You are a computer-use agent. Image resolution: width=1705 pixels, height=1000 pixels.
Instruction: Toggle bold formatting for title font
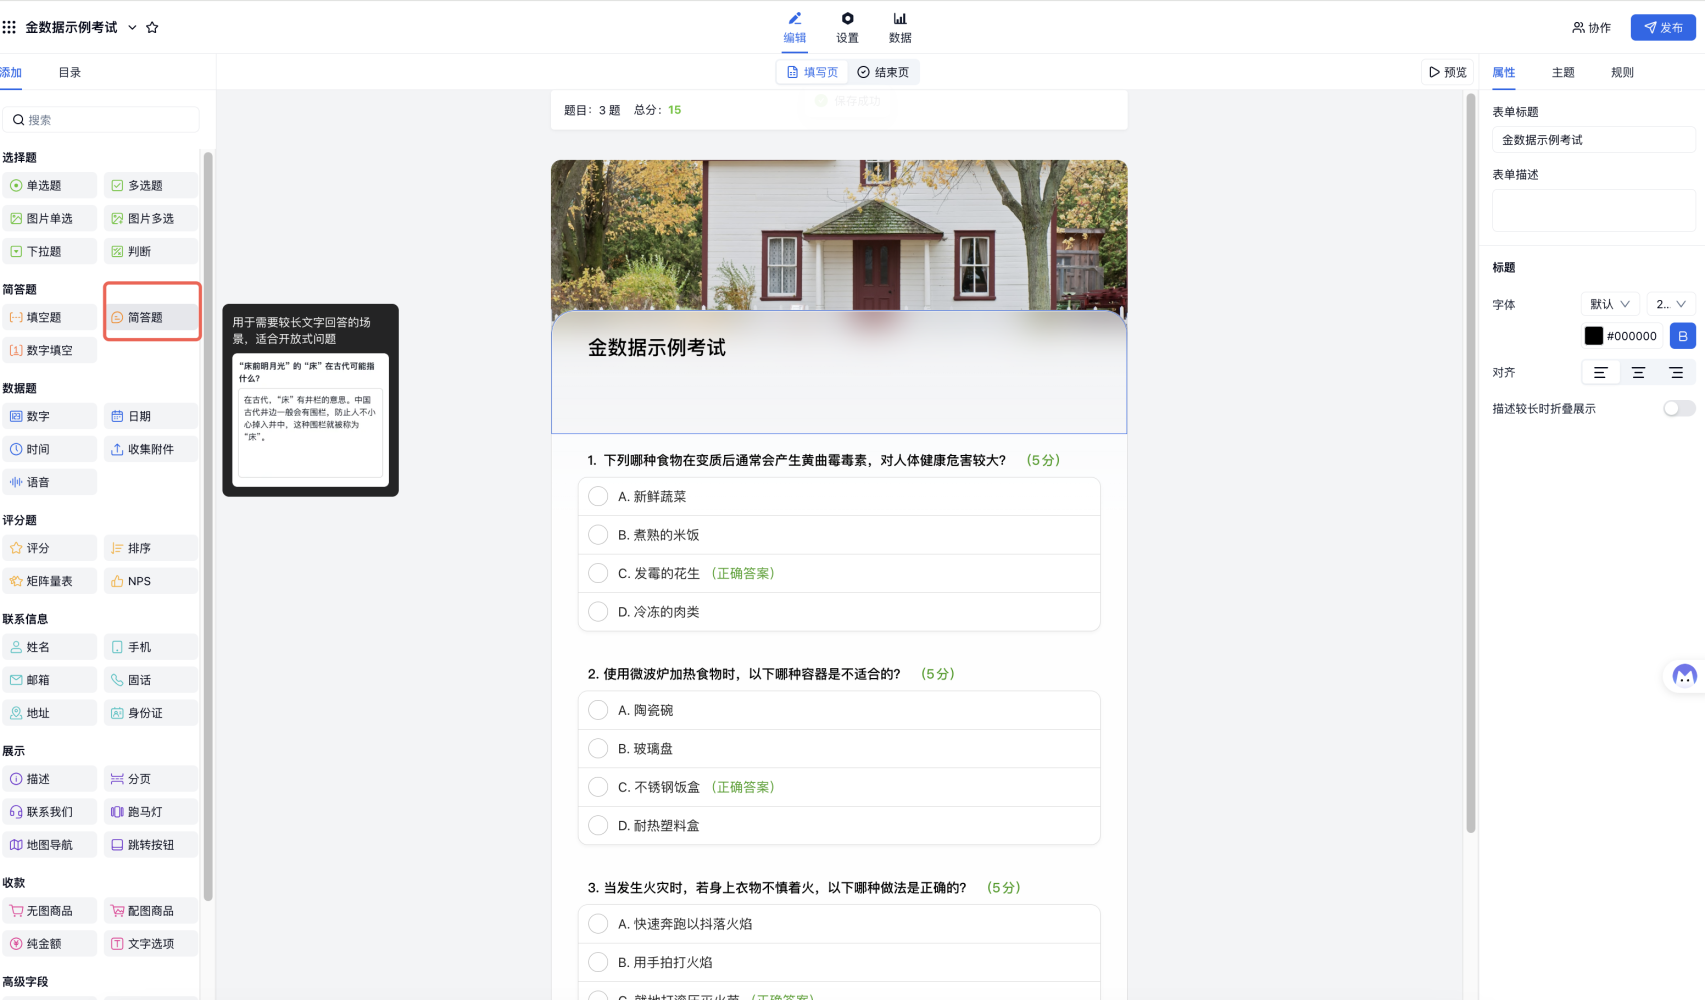(x=1682, y=336)
